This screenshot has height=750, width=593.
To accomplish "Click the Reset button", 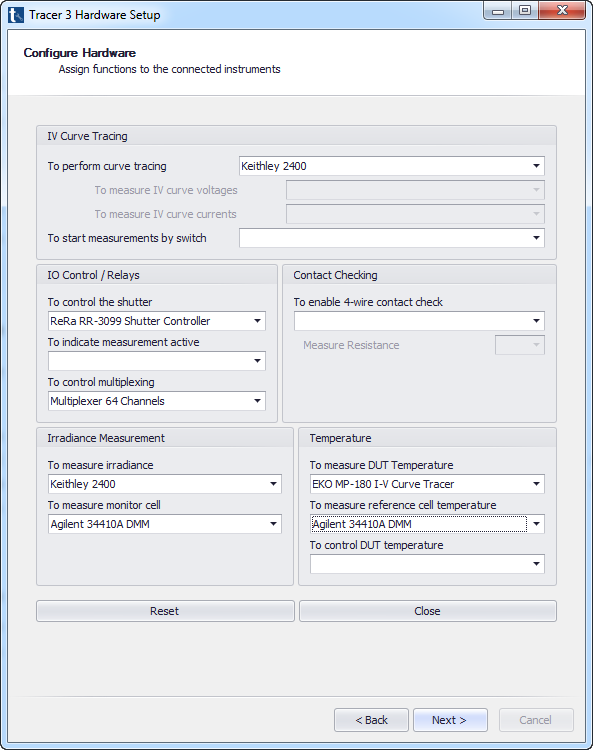I will point(165,611).
